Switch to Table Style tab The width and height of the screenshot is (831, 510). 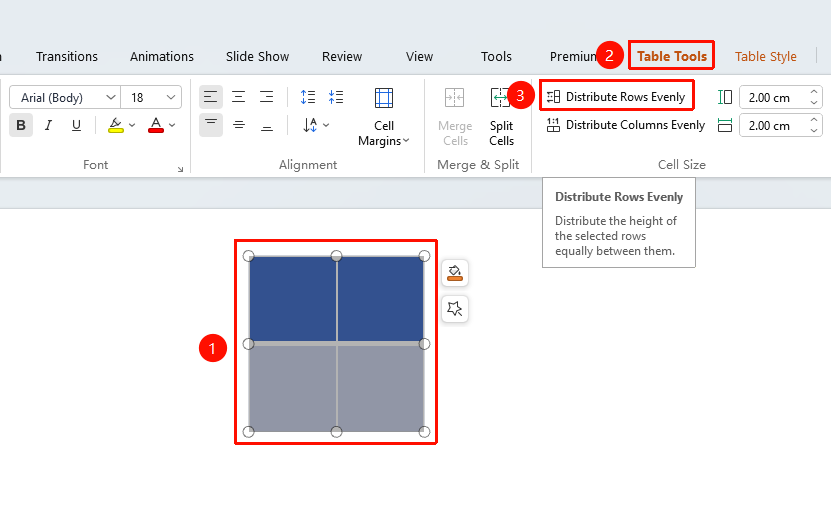(765, 56)
